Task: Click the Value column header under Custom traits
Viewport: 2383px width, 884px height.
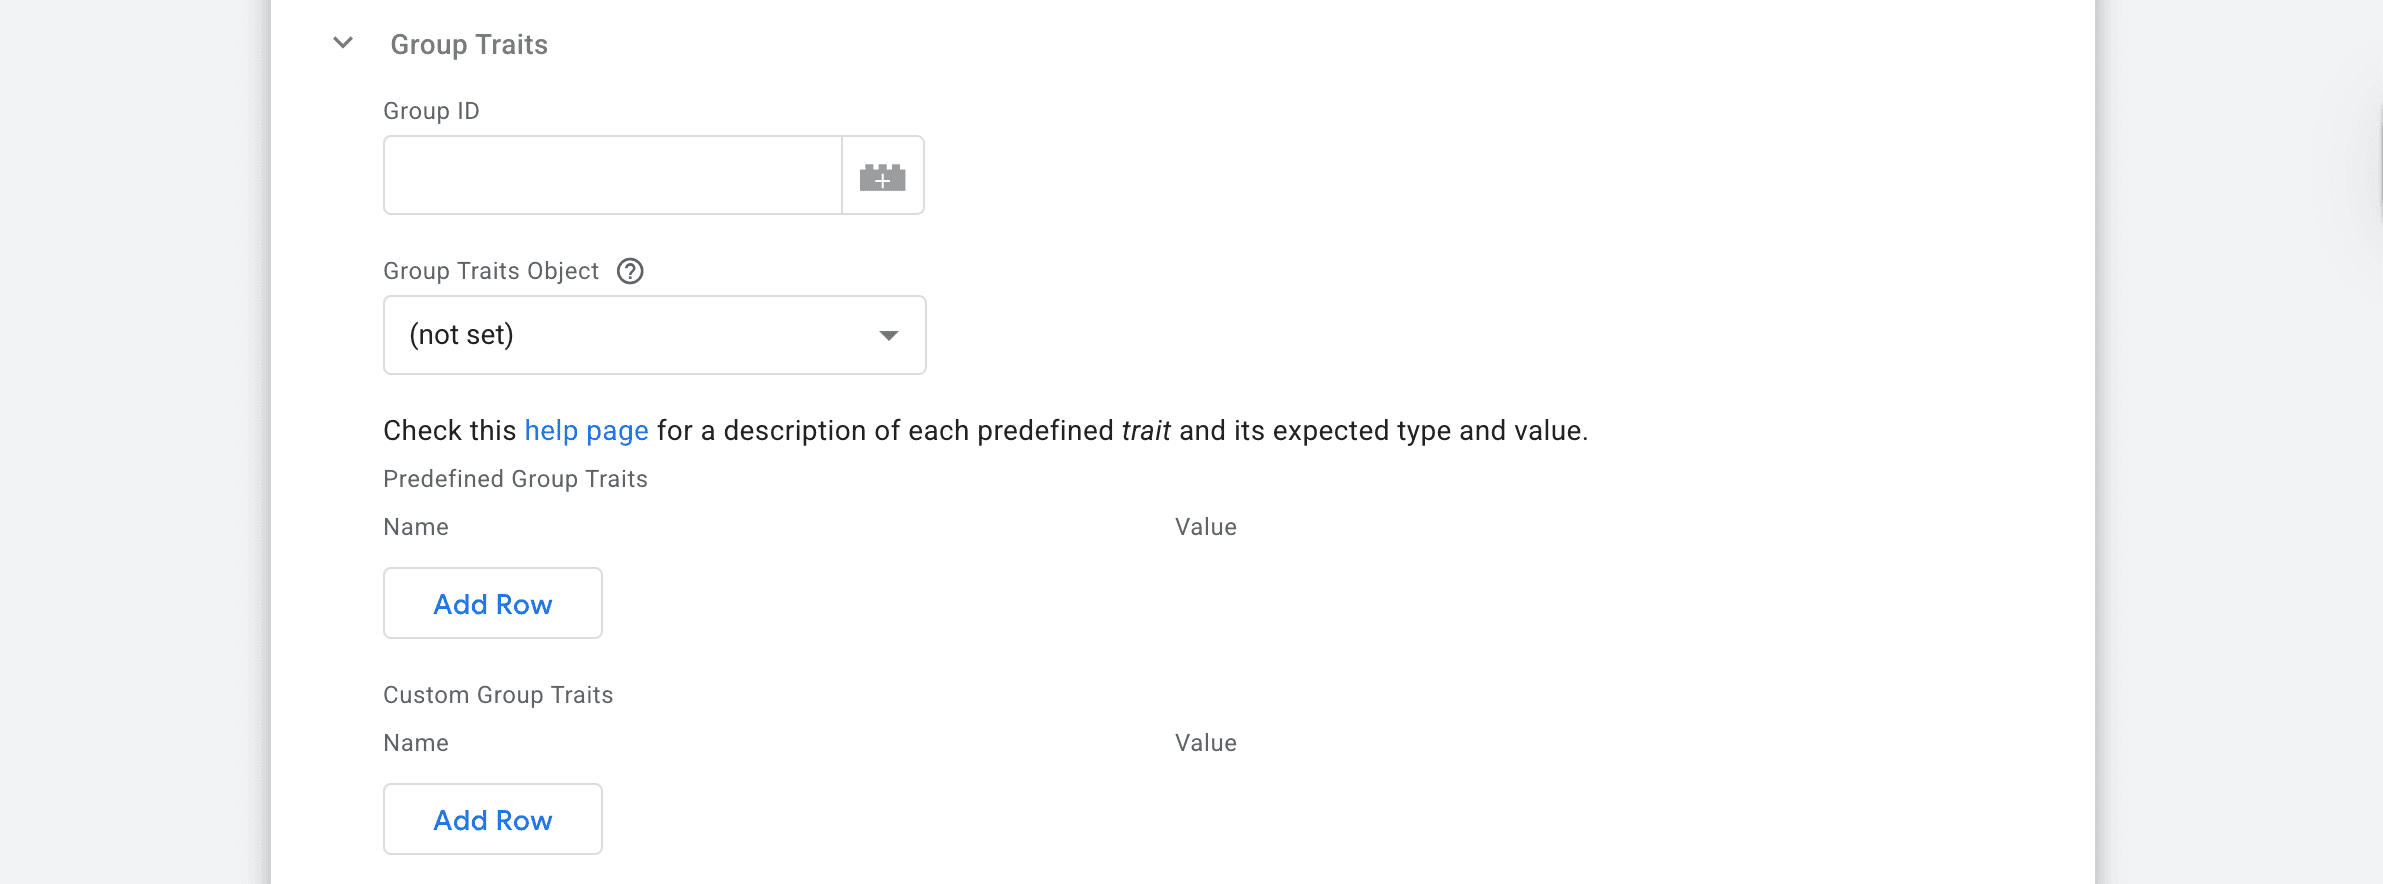Action: pos(1205,742)
